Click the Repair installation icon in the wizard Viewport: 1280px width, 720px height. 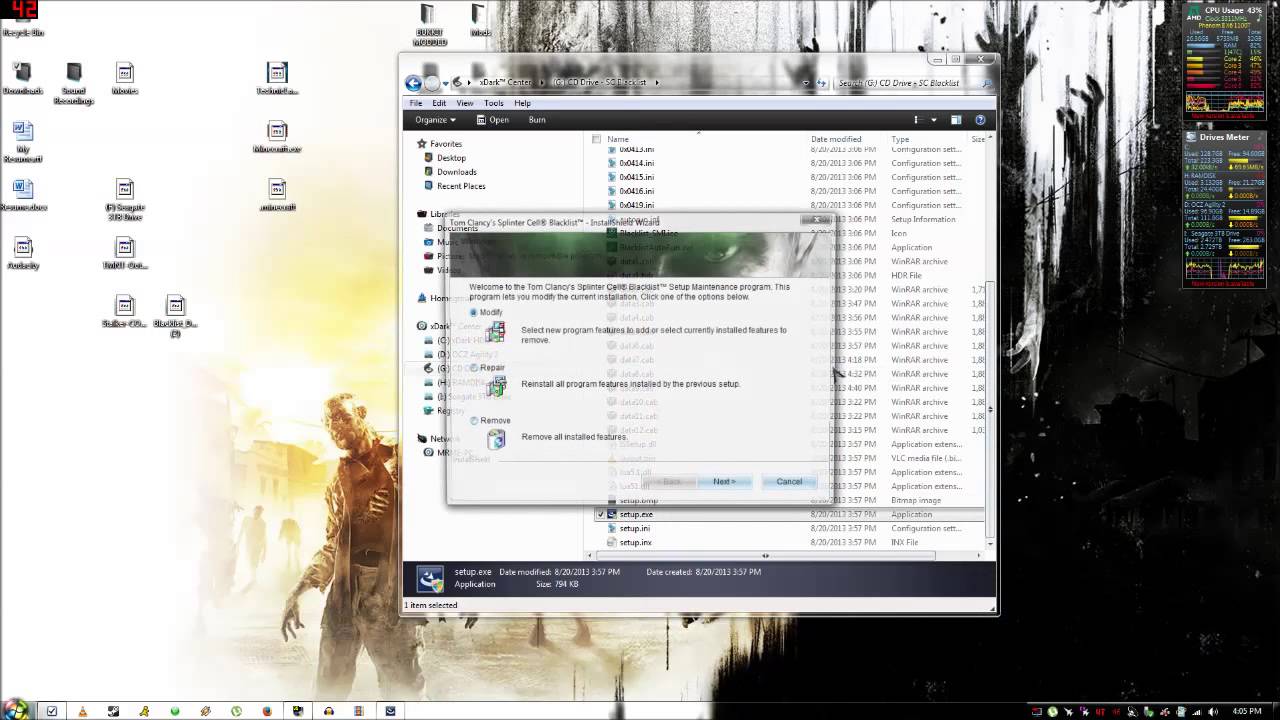tap(496, 386)
